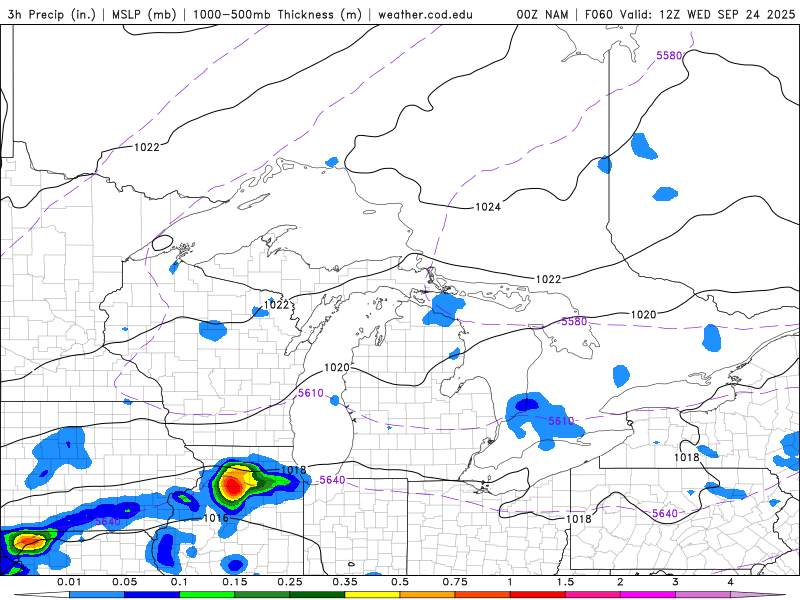Click the legend value 2

620,582
